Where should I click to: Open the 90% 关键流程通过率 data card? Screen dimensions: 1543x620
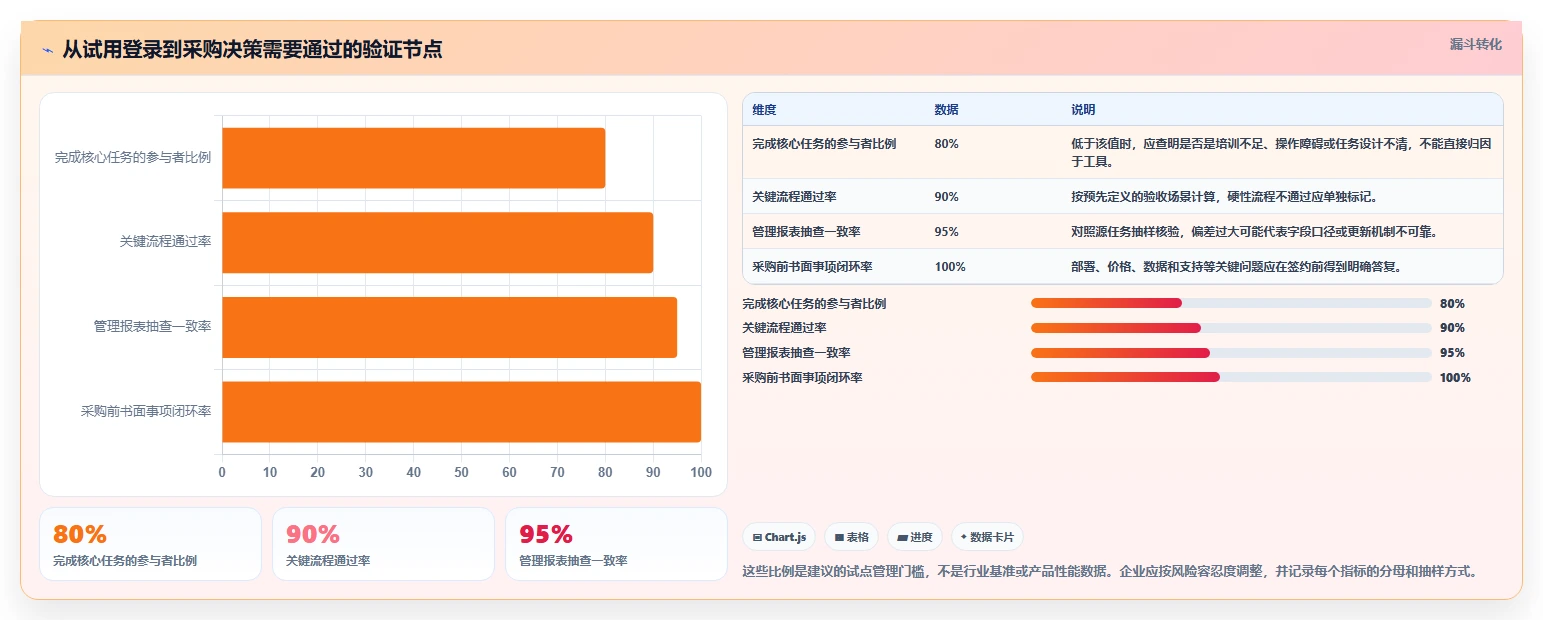[x=383, y=544]
